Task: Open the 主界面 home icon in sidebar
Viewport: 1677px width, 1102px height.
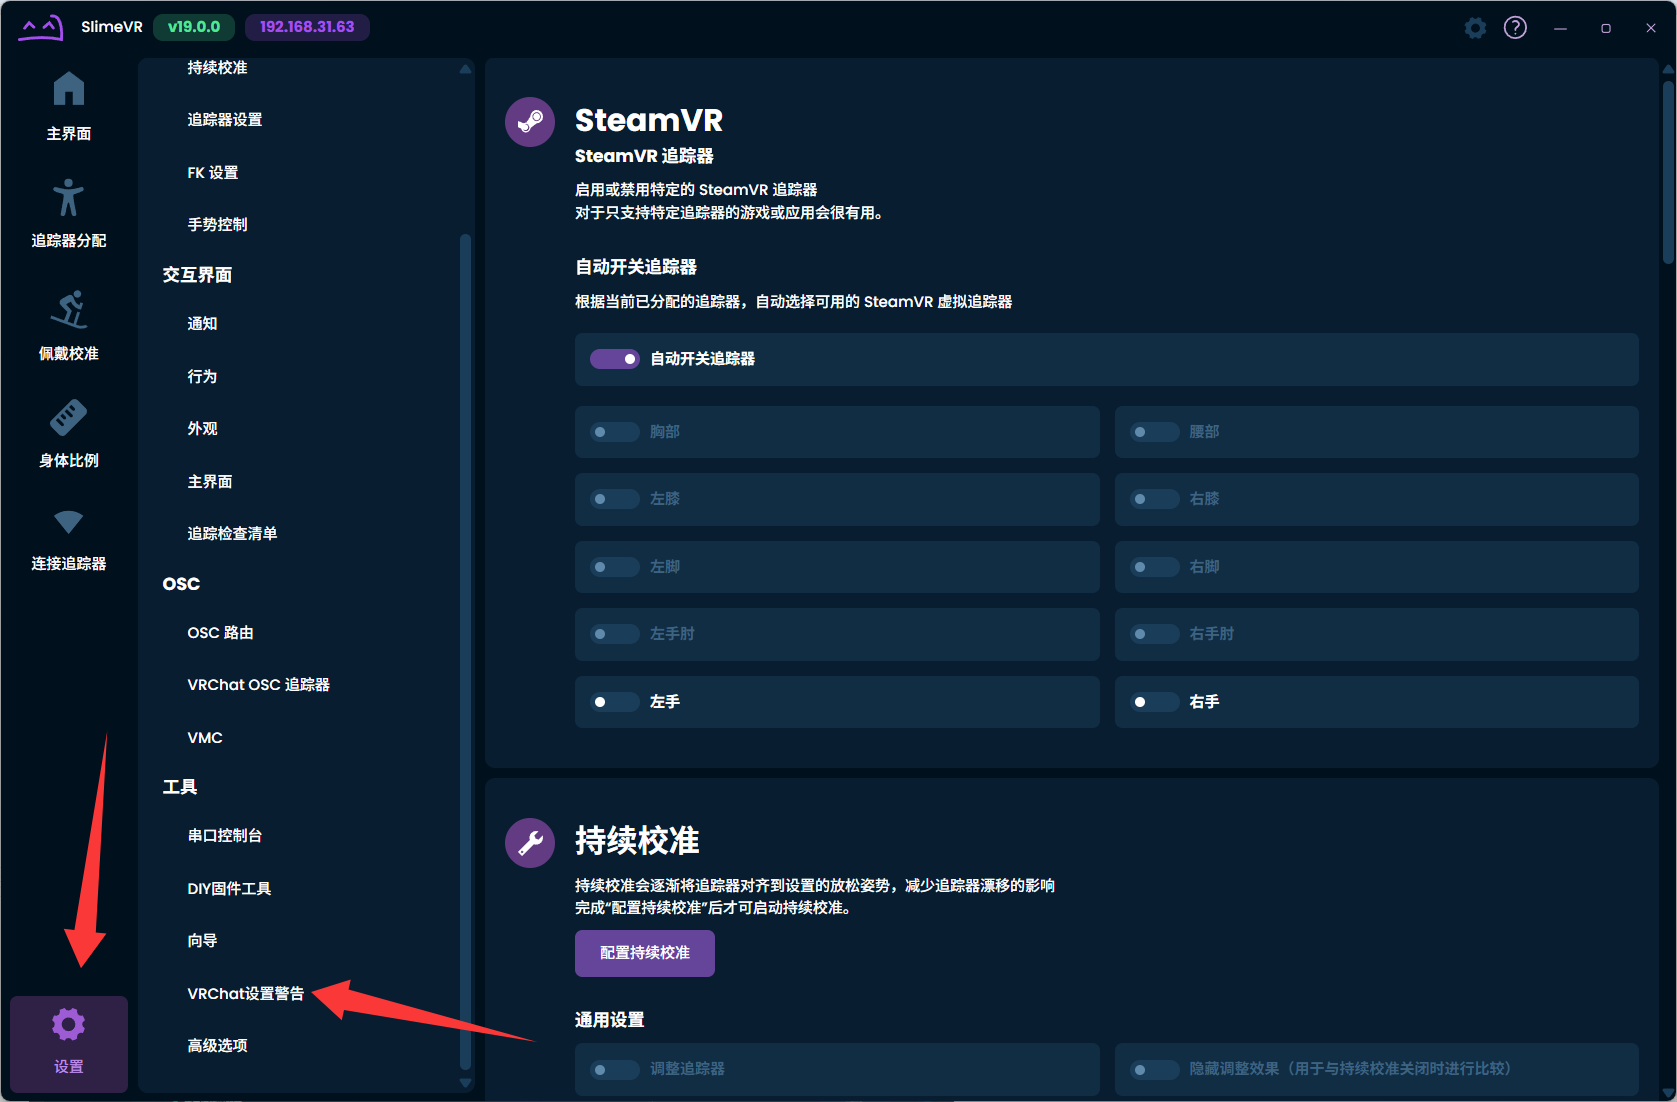Action: [68, 89]
